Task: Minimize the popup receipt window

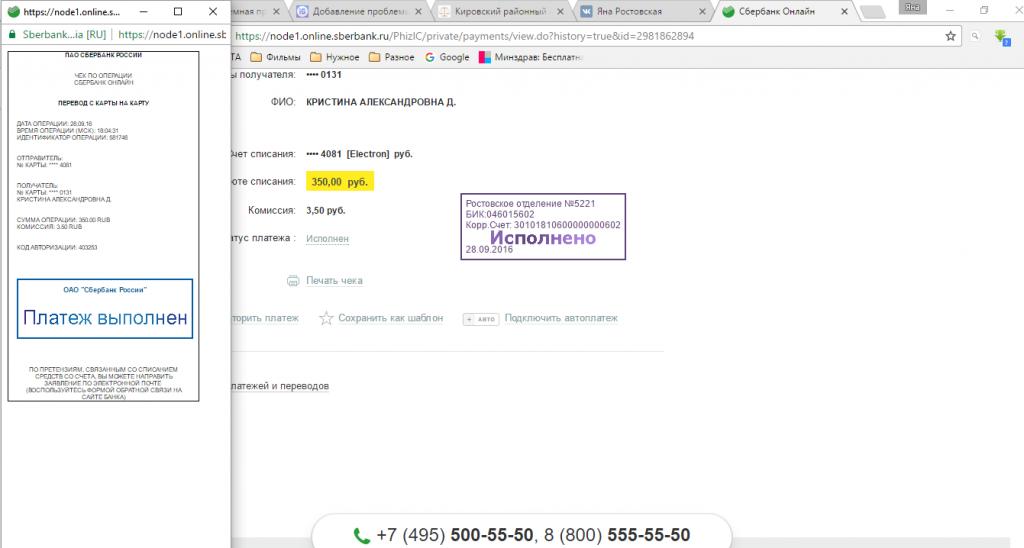Action: (144, 11)
